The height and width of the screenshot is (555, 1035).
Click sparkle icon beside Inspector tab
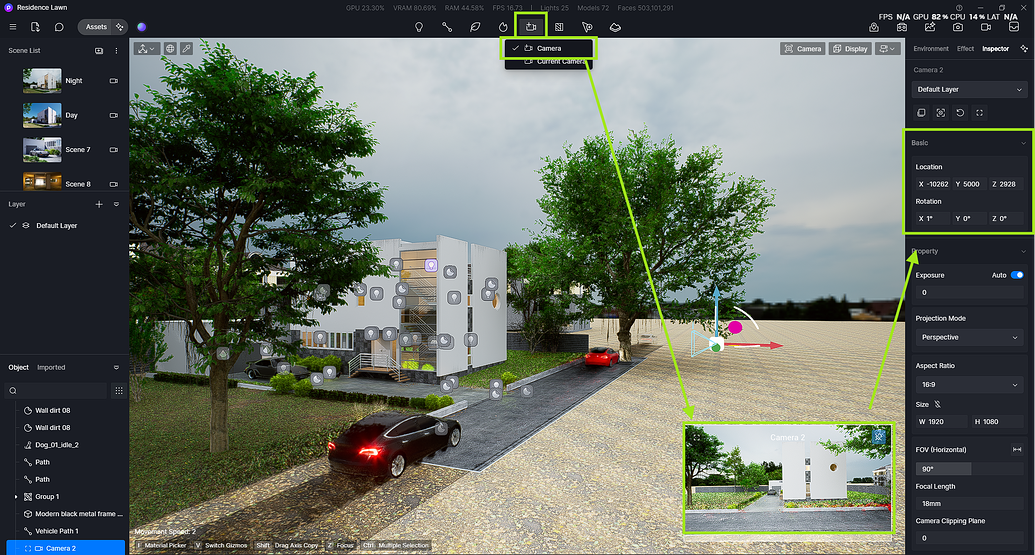tap(1024, 49)
